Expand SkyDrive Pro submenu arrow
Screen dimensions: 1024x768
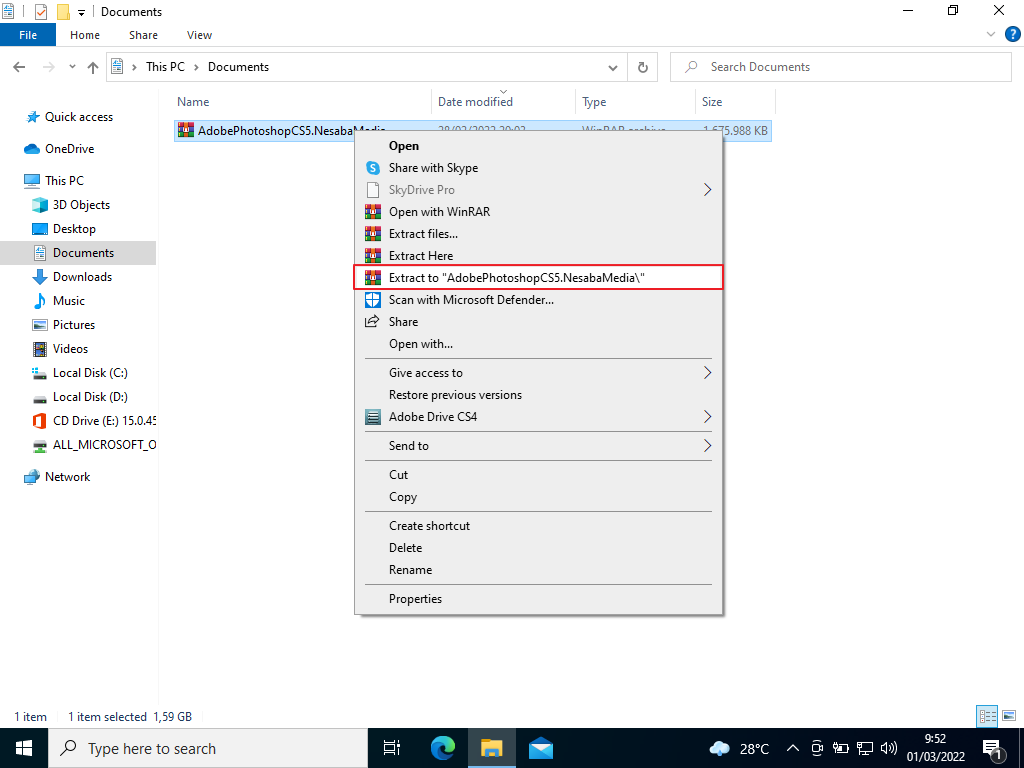(x=707, y=190)
